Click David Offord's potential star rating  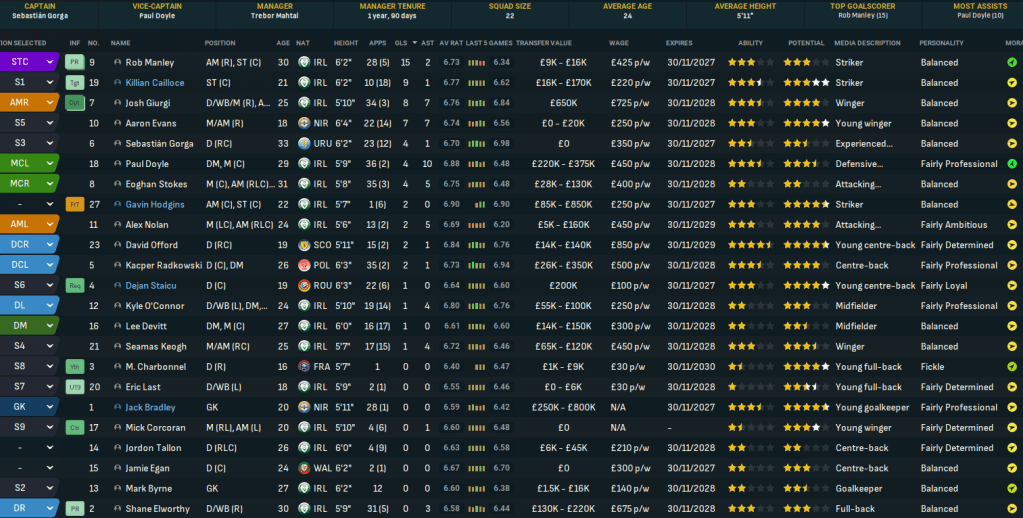pyautogui.click(x=806, y=245)
